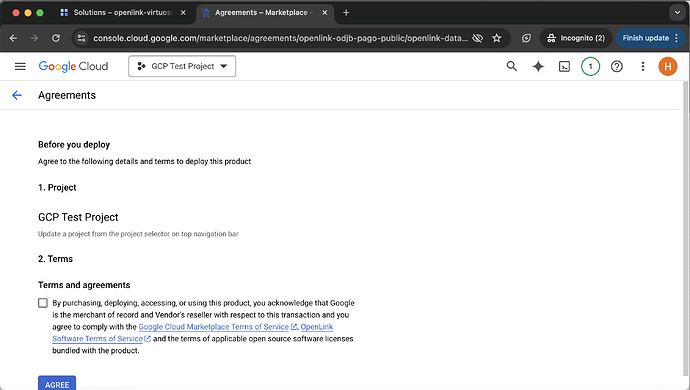This screenshot has height=390, width=690.
Task: Open the tab search chevron dropdown
Action: tap(677, 12)
